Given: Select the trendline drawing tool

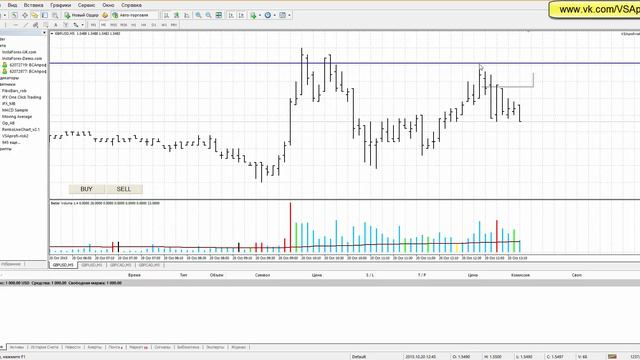Looking at the screenshot, I should point(26,25).
